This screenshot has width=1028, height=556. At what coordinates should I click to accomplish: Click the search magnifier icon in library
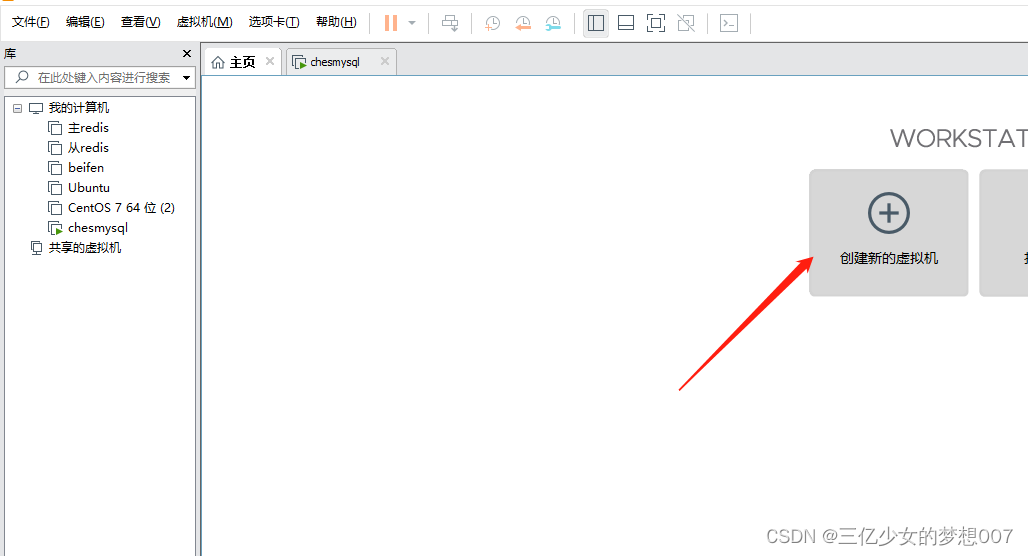point(22,77)
